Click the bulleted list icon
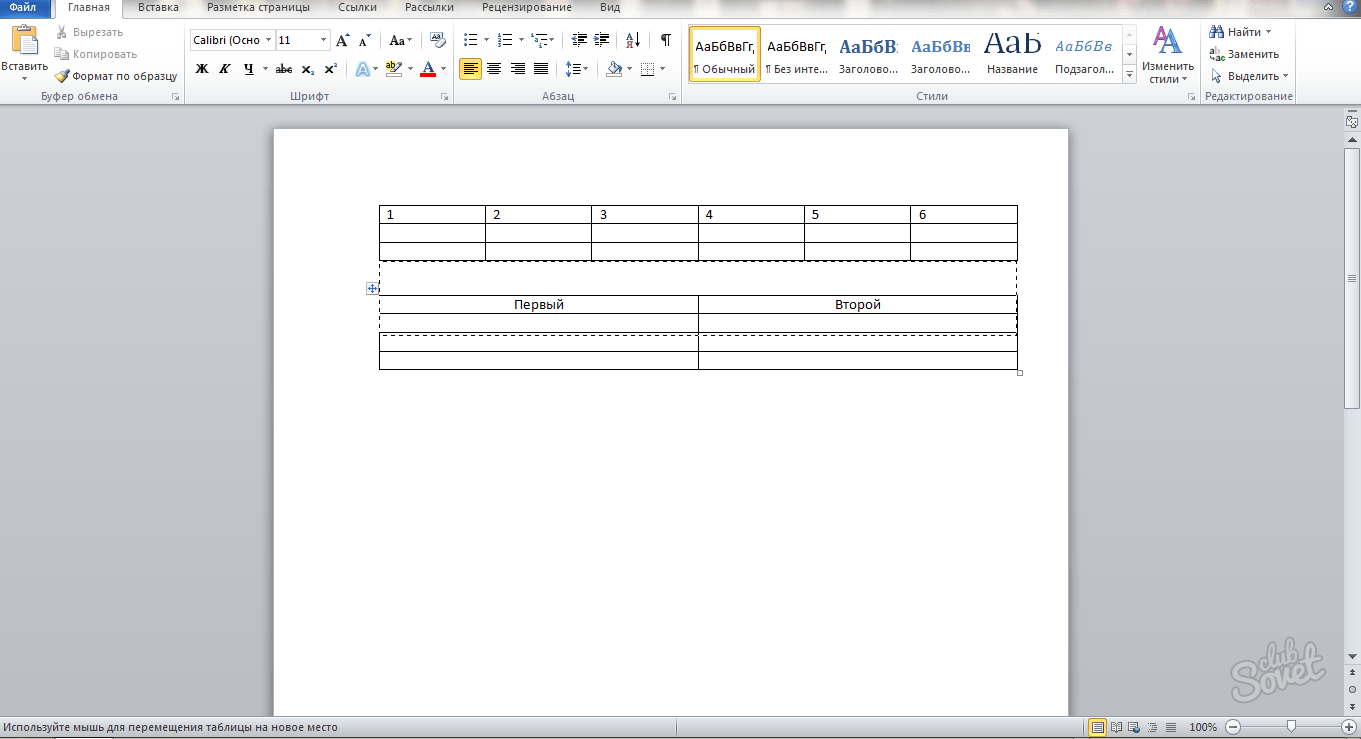 [x=471, y=40]
